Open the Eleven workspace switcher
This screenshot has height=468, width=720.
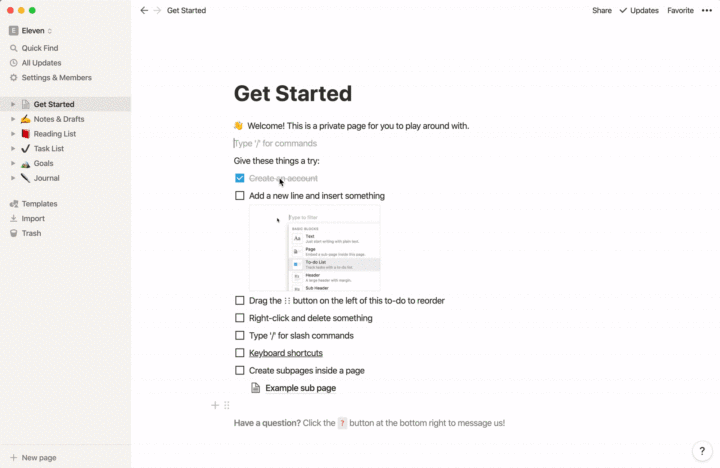pos(31,31)
